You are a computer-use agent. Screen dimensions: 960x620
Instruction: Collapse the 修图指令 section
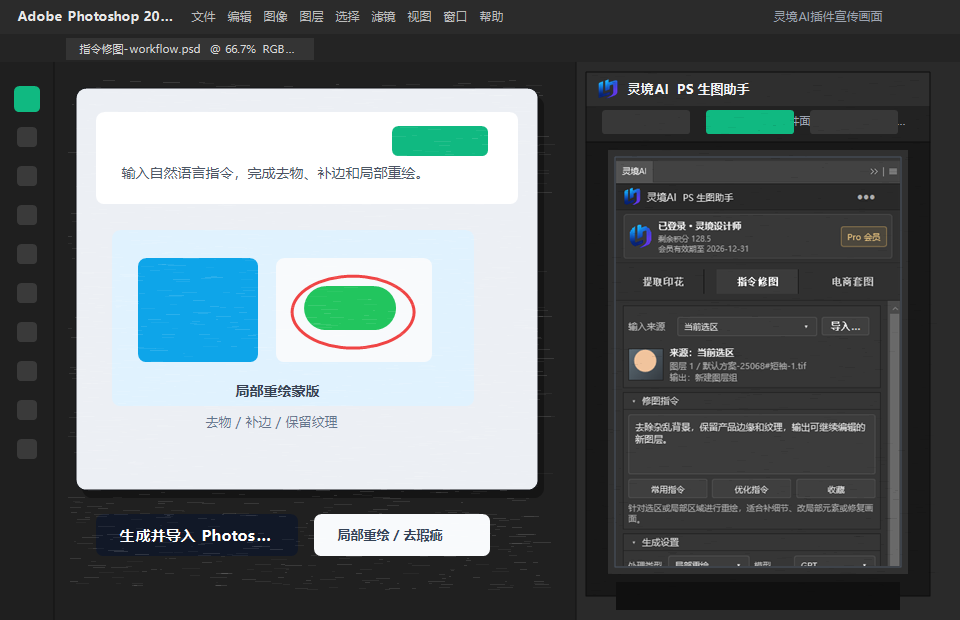[633, 402]
